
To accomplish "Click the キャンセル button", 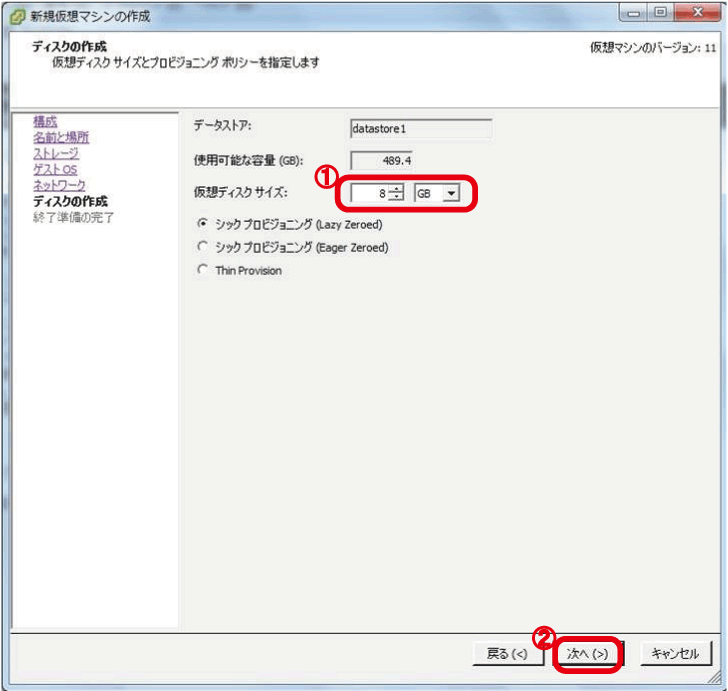I will (676, 653).
